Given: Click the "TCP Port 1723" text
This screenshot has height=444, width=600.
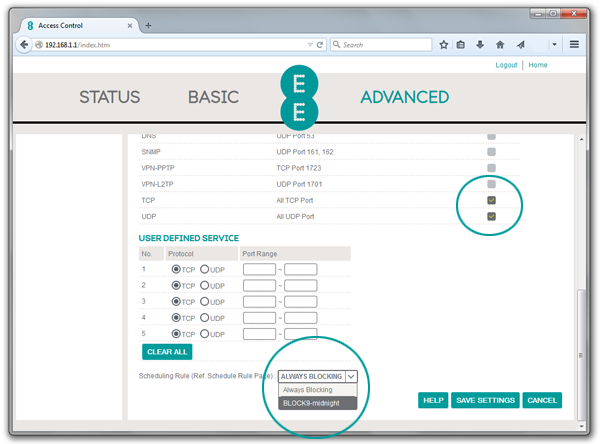Looking at the screenshot, I should pos(299,168).
